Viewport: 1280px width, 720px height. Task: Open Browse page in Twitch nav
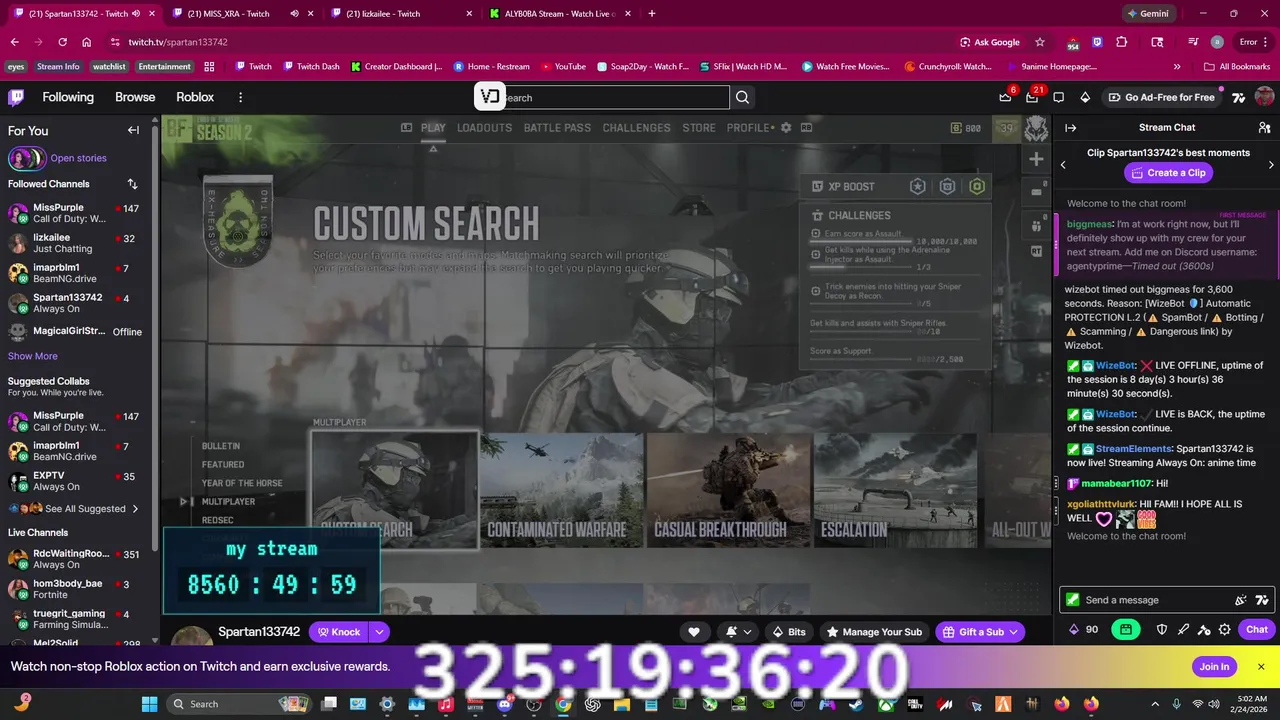135,97
